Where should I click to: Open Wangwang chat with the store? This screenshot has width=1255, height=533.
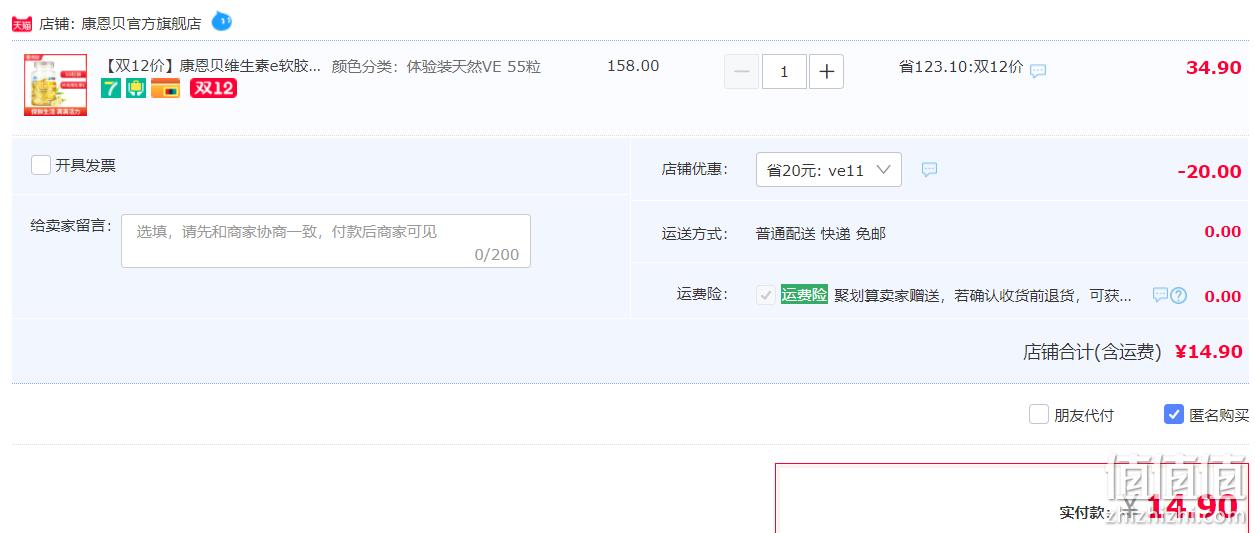[221, 21]
